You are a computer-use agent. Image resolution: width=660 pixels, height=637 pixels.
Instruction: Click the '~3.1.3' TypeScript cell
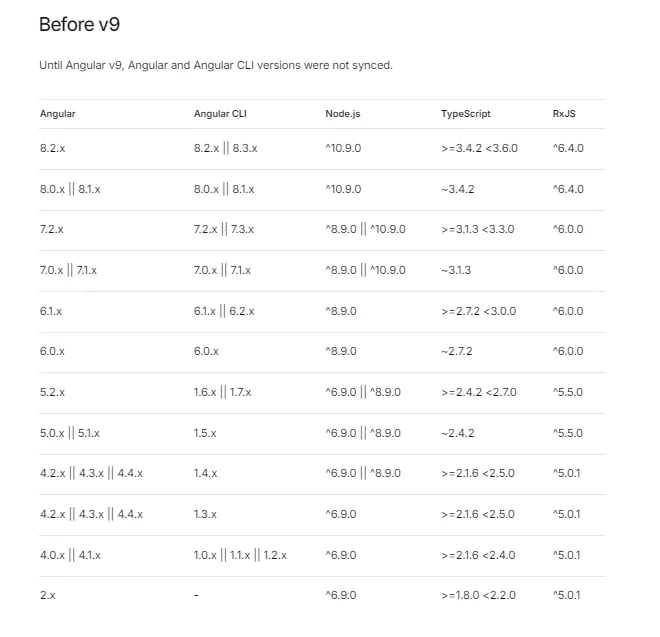coord(457,270)
